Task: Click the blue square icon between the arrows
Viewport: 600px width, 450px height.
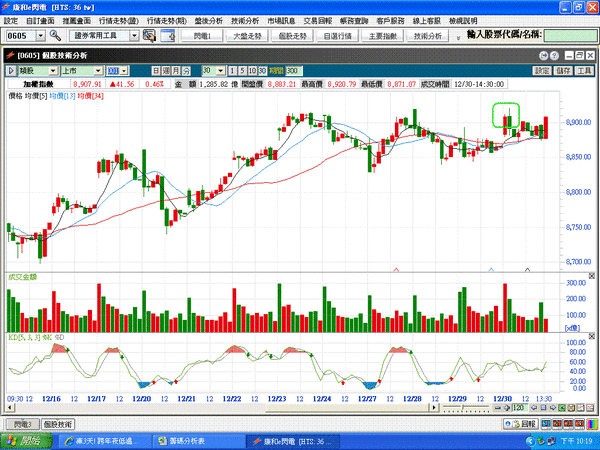Action: [x=543, y=408]
